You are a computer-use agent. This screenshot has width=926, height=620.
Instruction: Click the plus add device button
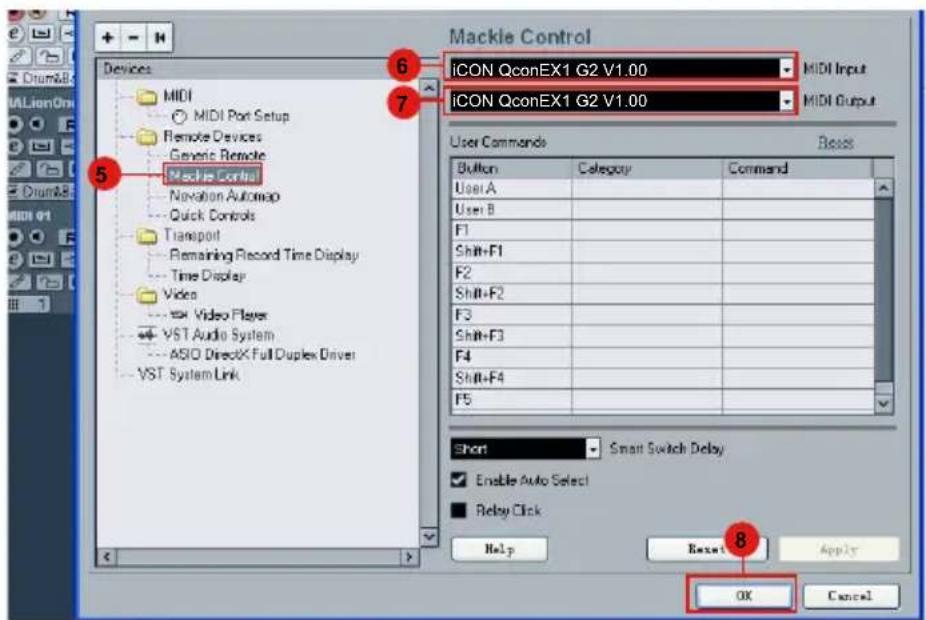(107, 38)
